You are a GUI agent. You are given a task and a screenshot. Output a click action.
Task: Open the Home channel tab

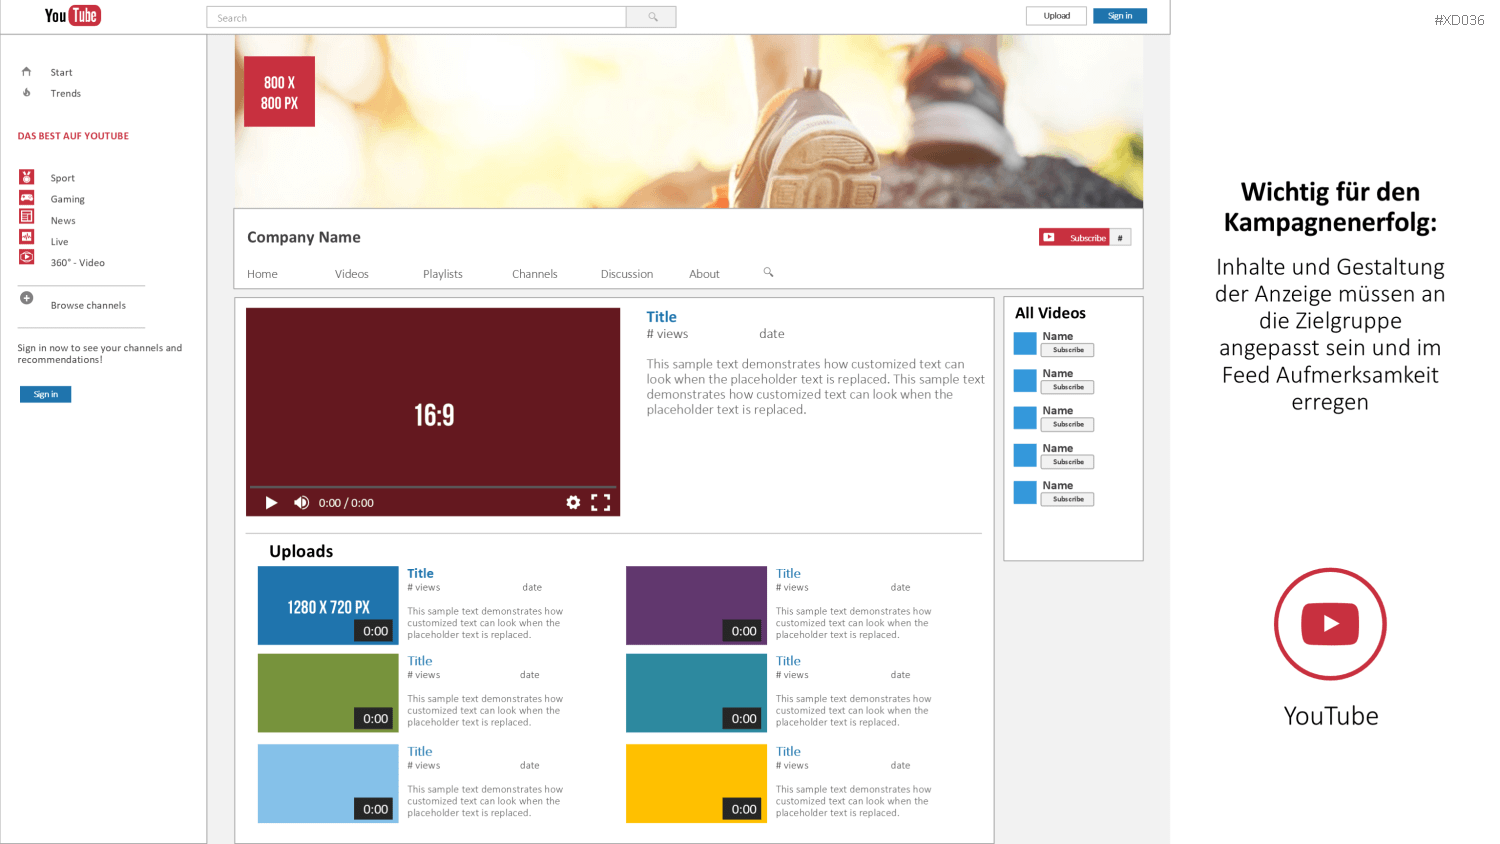pyautogui.click(x=262, y=274)
